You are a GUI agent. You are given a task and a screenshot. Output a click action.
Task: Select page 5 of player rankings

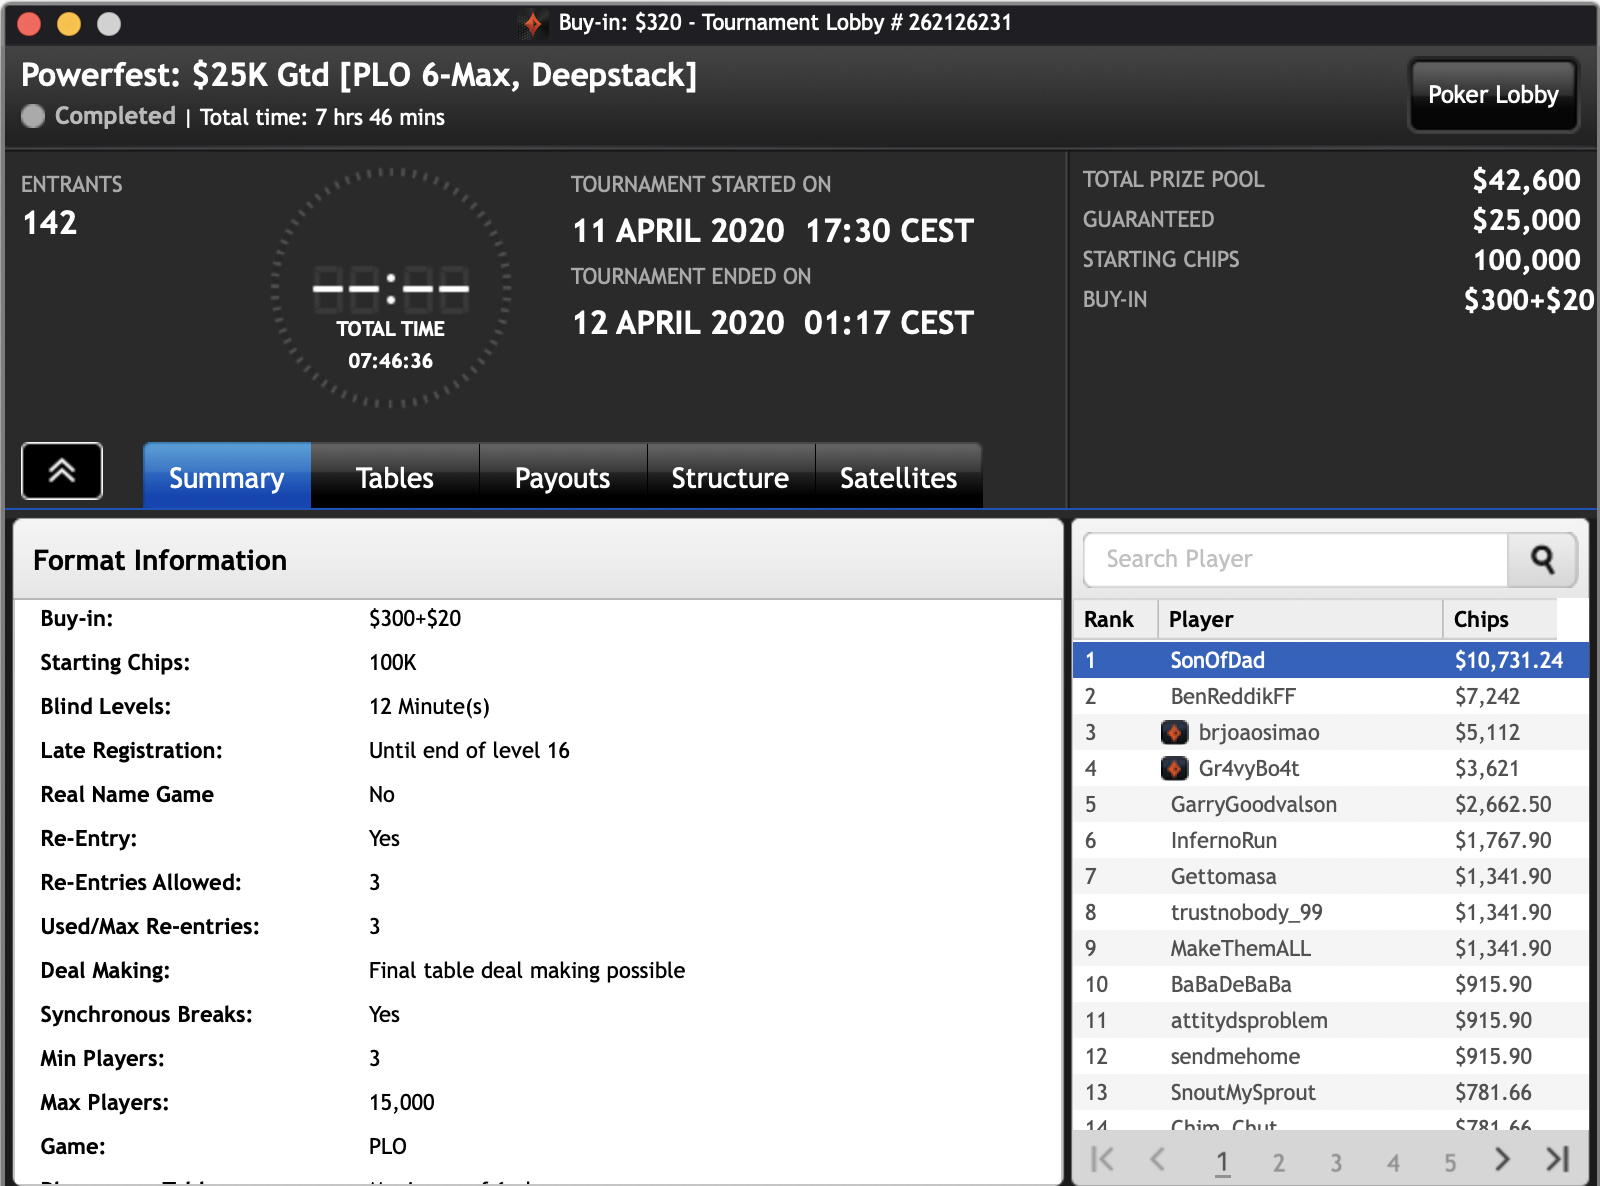pyautogui.click(x=1450, y=1162)
